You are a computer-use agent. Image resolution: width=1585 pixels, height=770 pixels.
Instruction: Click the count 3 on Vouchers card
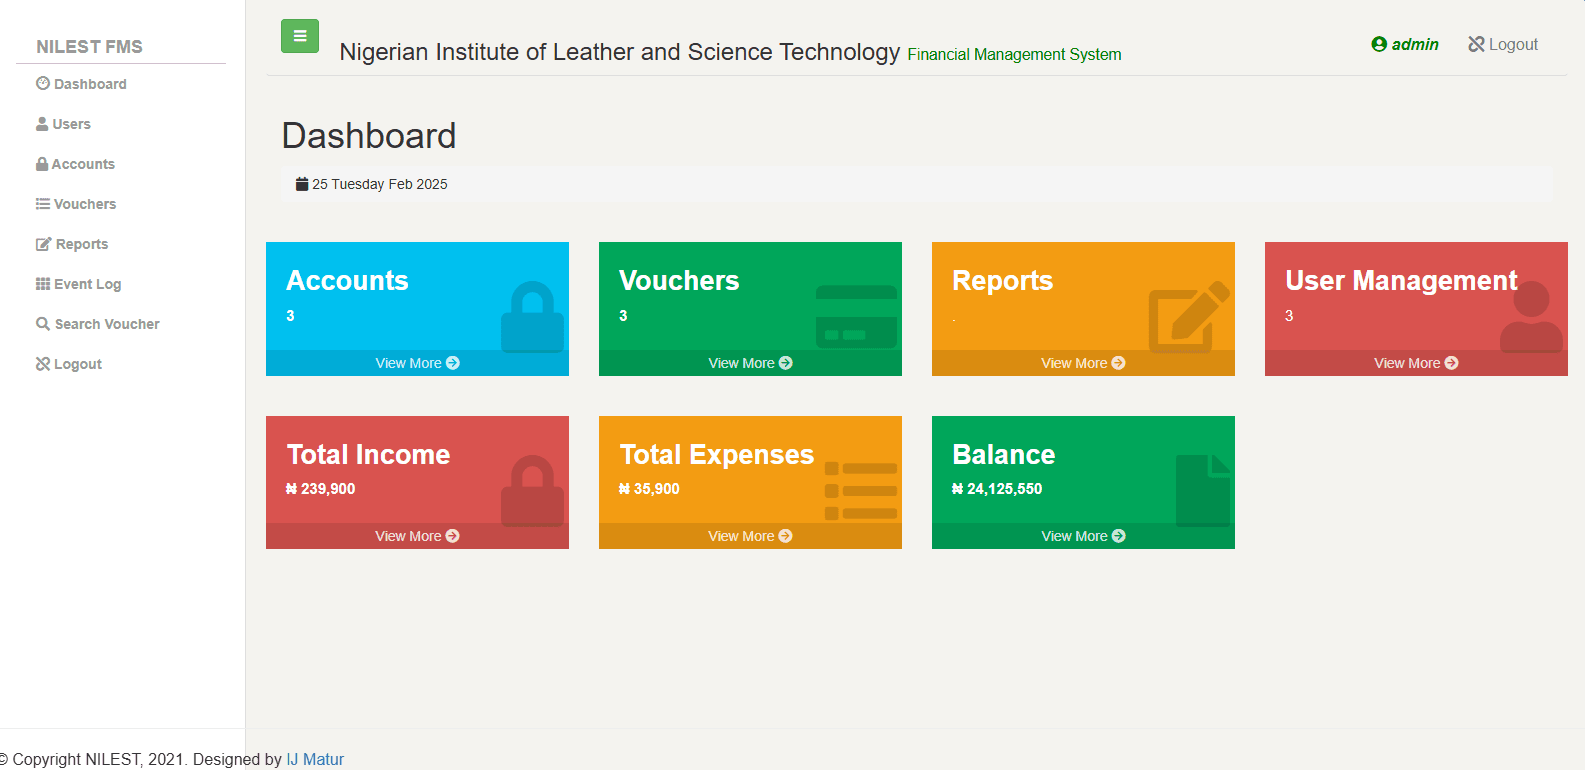[x=623, y=315]
